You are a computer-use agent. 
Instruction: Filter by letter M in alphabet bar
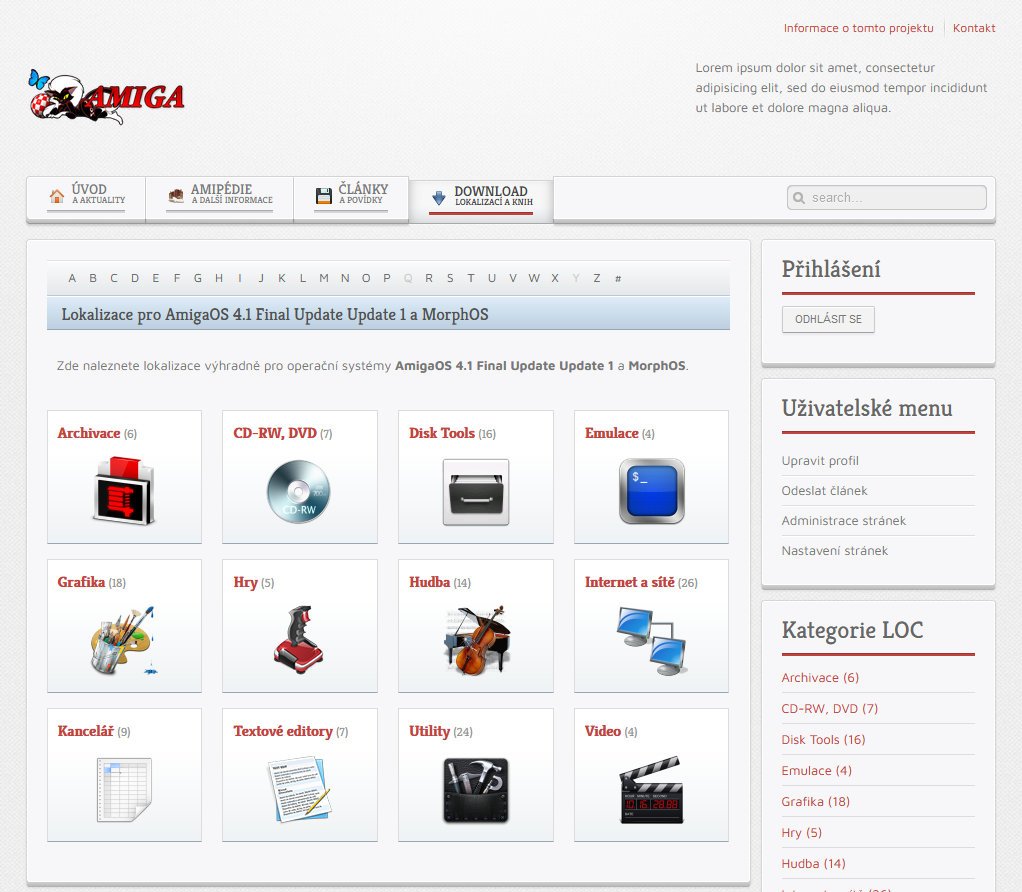pyautogui.click(x=324, y=278)
